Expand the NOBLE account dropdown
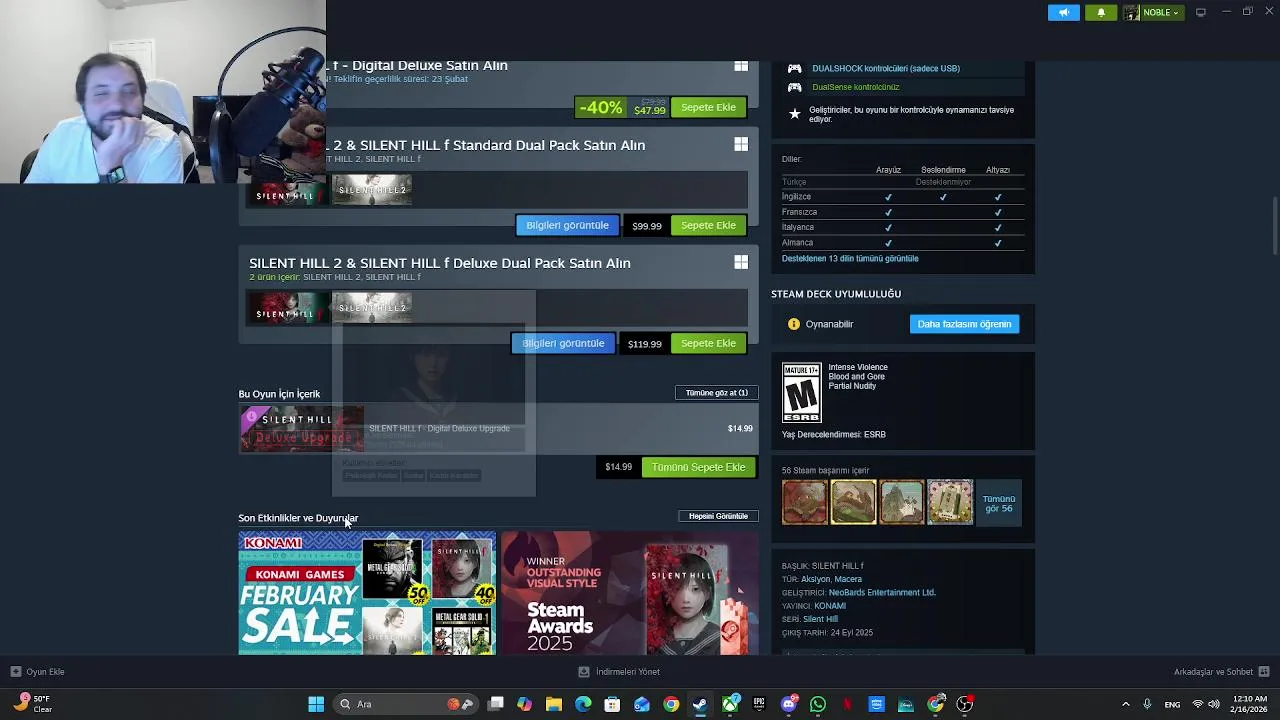Screen dimensions: 1280x720 pos(1153,13)
